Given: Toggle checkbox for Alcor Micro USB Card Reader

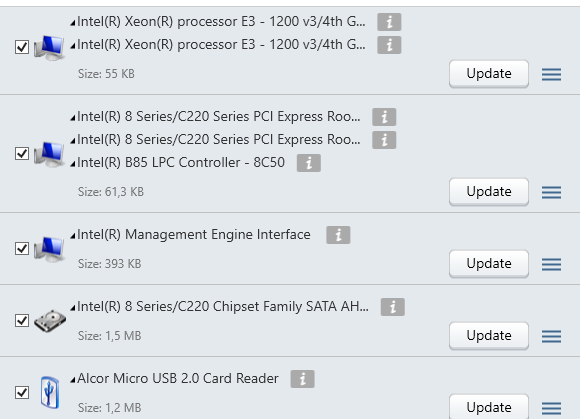Looking at the screenshot, I should tap(22, 392).
